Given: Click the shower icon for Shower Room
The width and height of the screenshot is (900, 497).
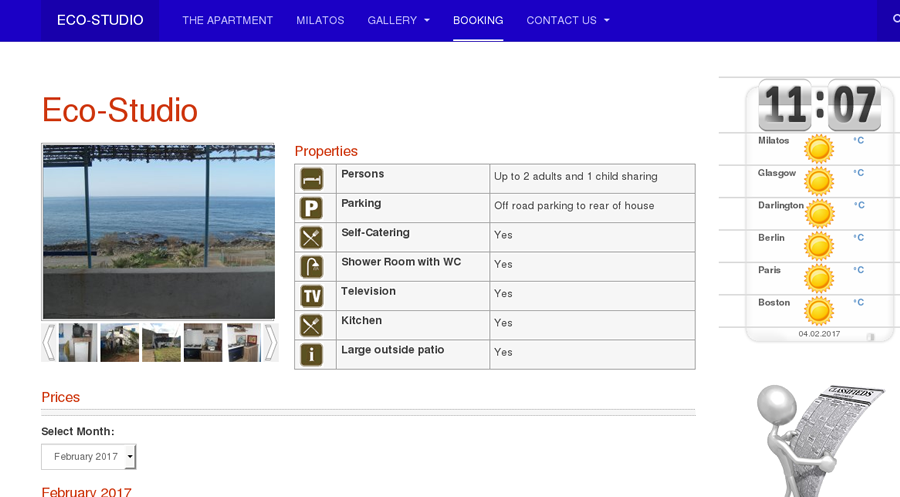Looking at the screenshot, I should point(311,267).
